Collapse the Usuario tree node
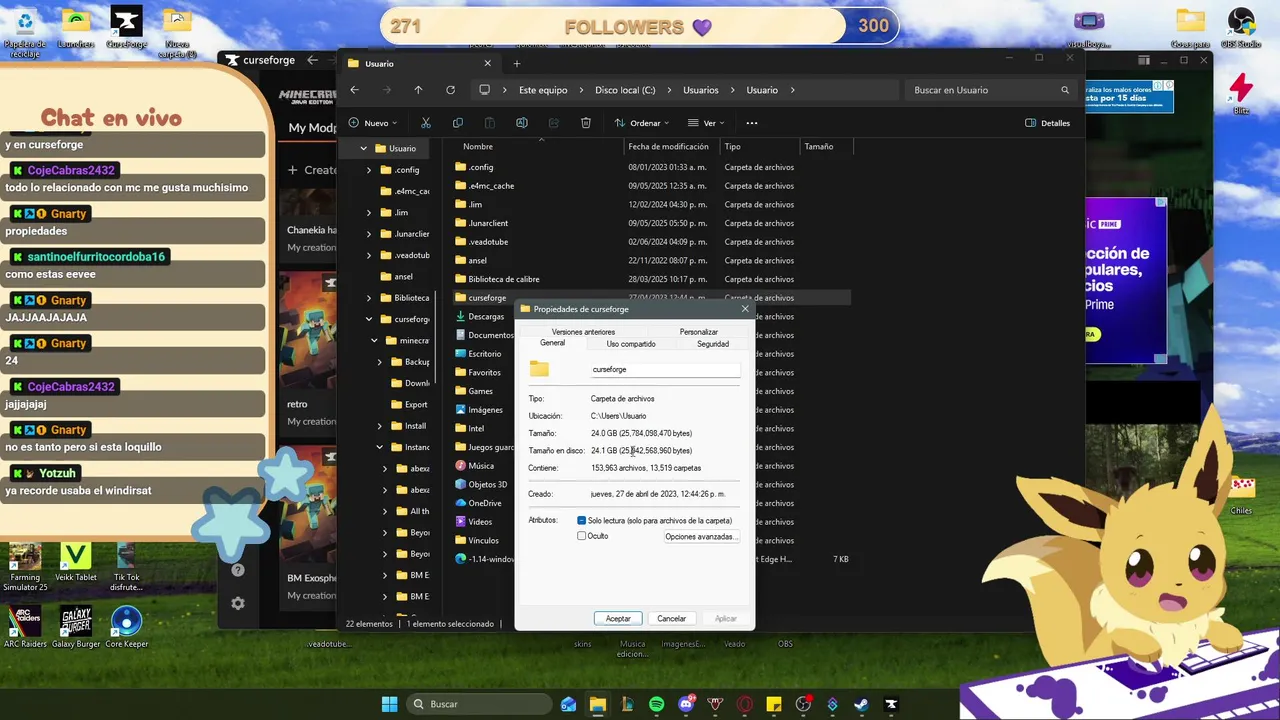This screenshot has height=720, width=1280. click(x=364, y=148)
